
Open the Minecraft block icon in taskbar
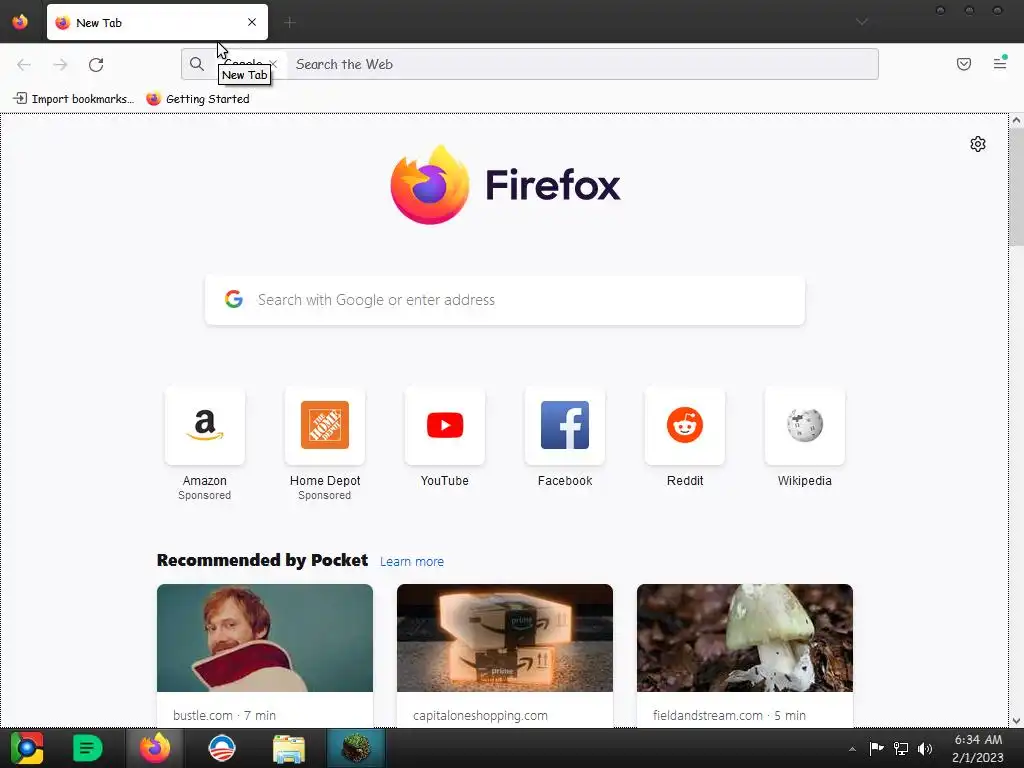coord(356,748)
